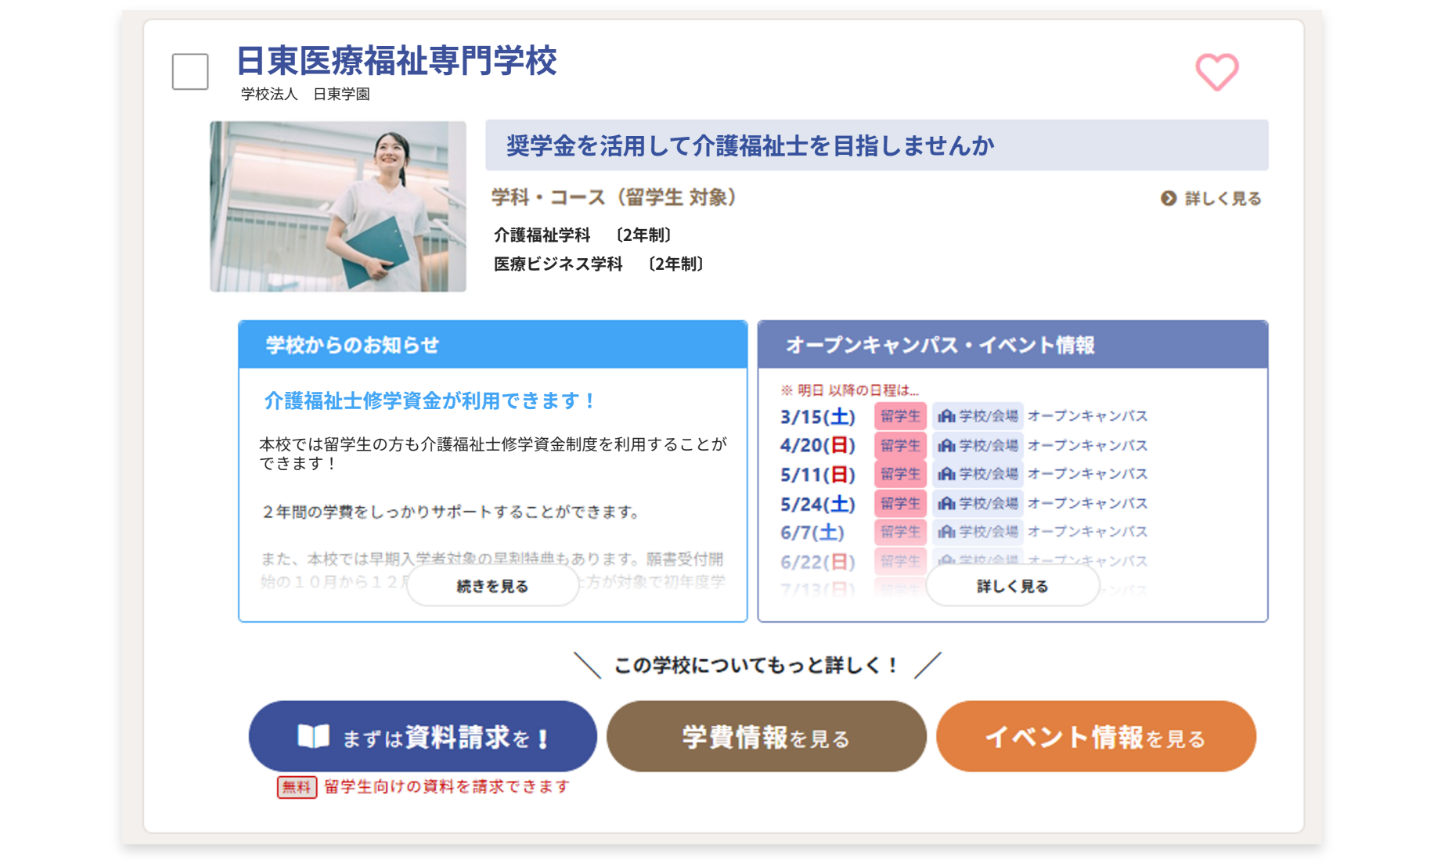The height and width of the screenshot is (868, 1444).
Task: Click the まずは資料請求を！ button
Action: coord(423,737)
